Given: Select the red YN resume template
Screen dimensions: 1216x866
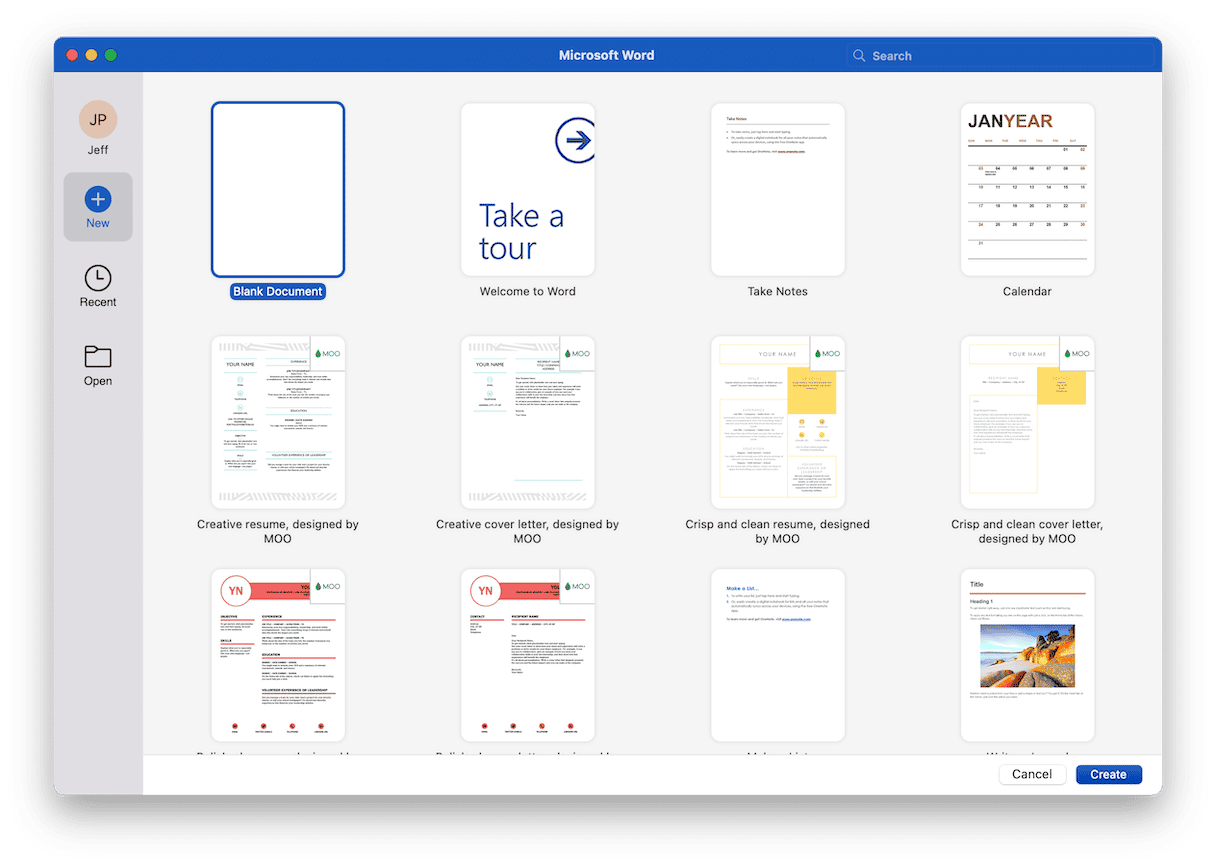Looking at the screenshot, I should (278, 655).
